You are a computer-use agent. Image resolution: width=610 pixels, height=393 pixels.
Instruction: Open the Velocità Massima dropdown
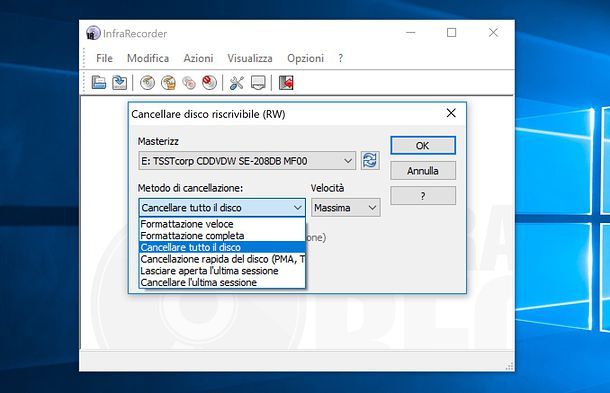click(345, 208)
